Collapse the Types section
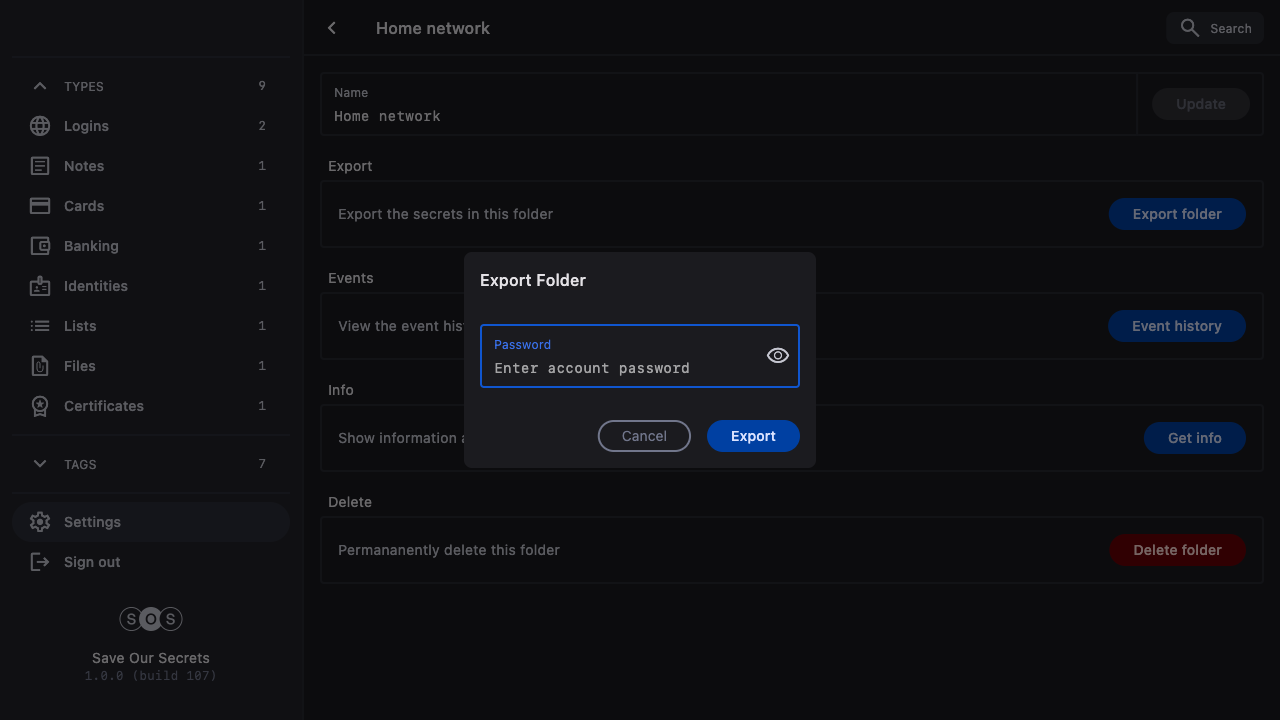Screen dimensions: 1280x720 coord(40,86)
